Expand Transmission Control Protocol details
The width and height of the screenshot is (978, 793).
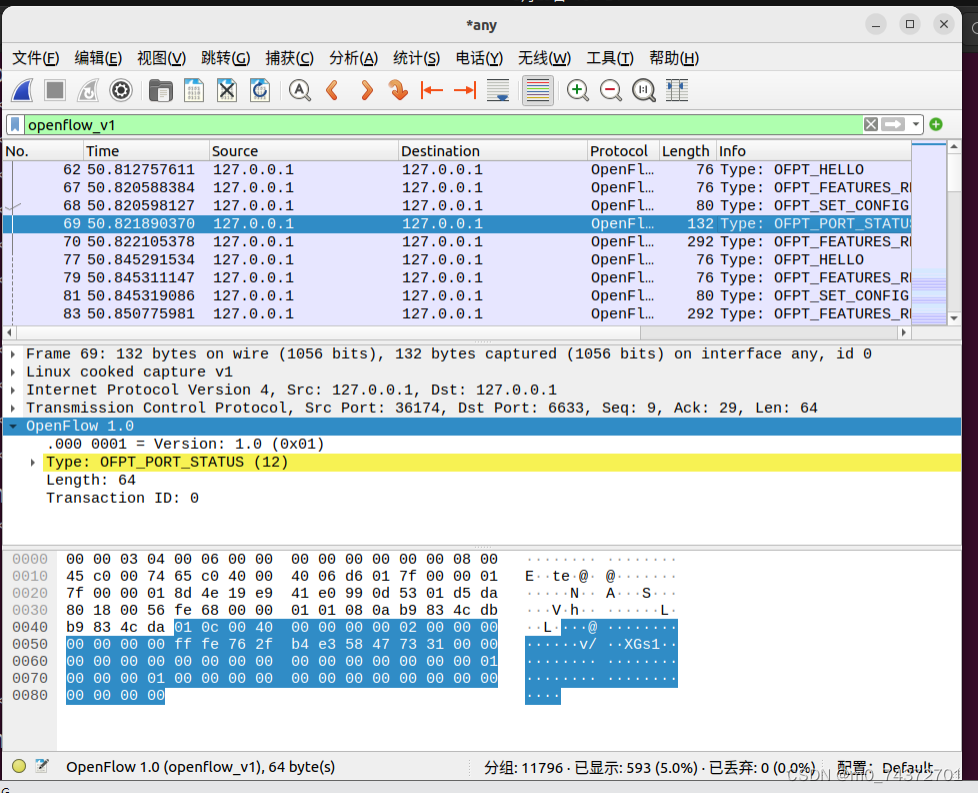(x=13, y=407)
